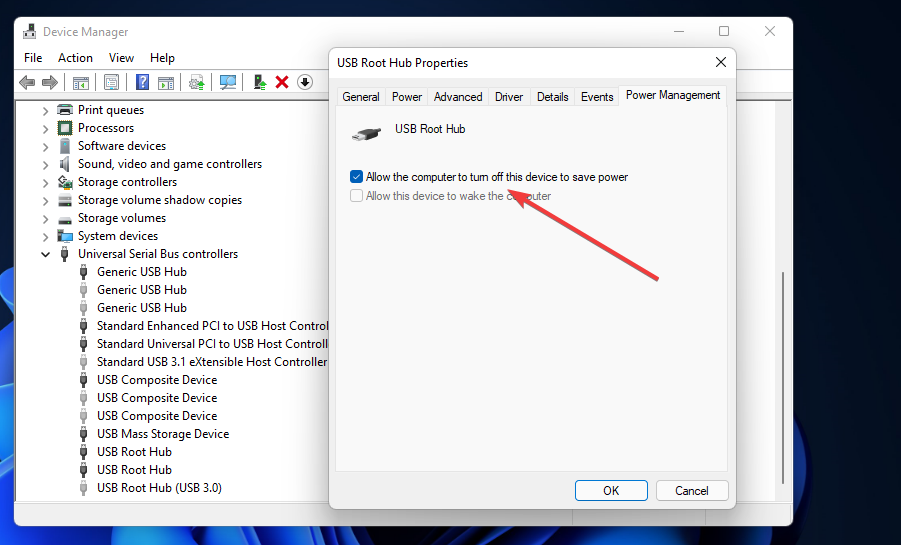The height and width of the screenshot is (545, 901).
Task: Expand the System devices category
Action: (45, 237)
